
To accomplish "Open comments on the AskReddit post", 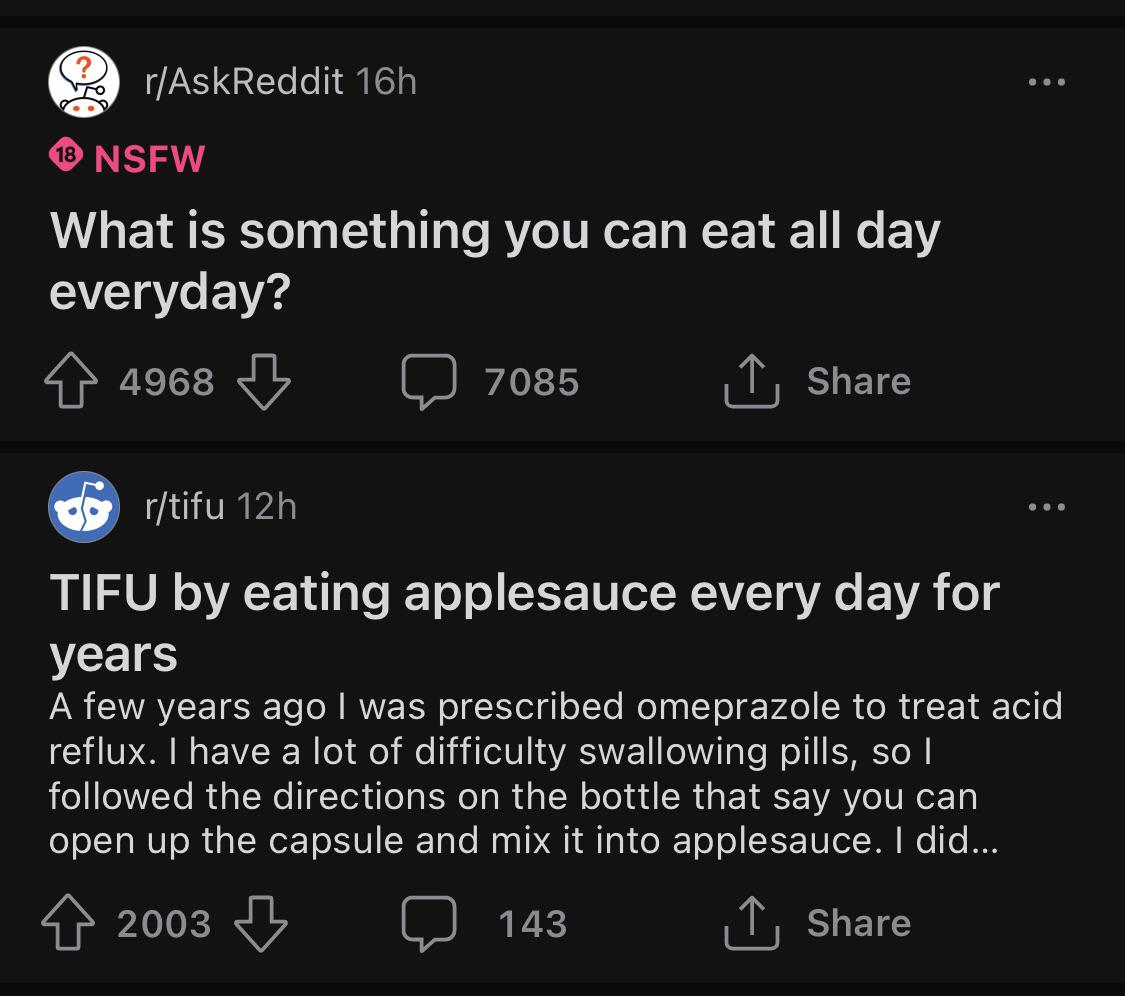I will tap(429, 382).
